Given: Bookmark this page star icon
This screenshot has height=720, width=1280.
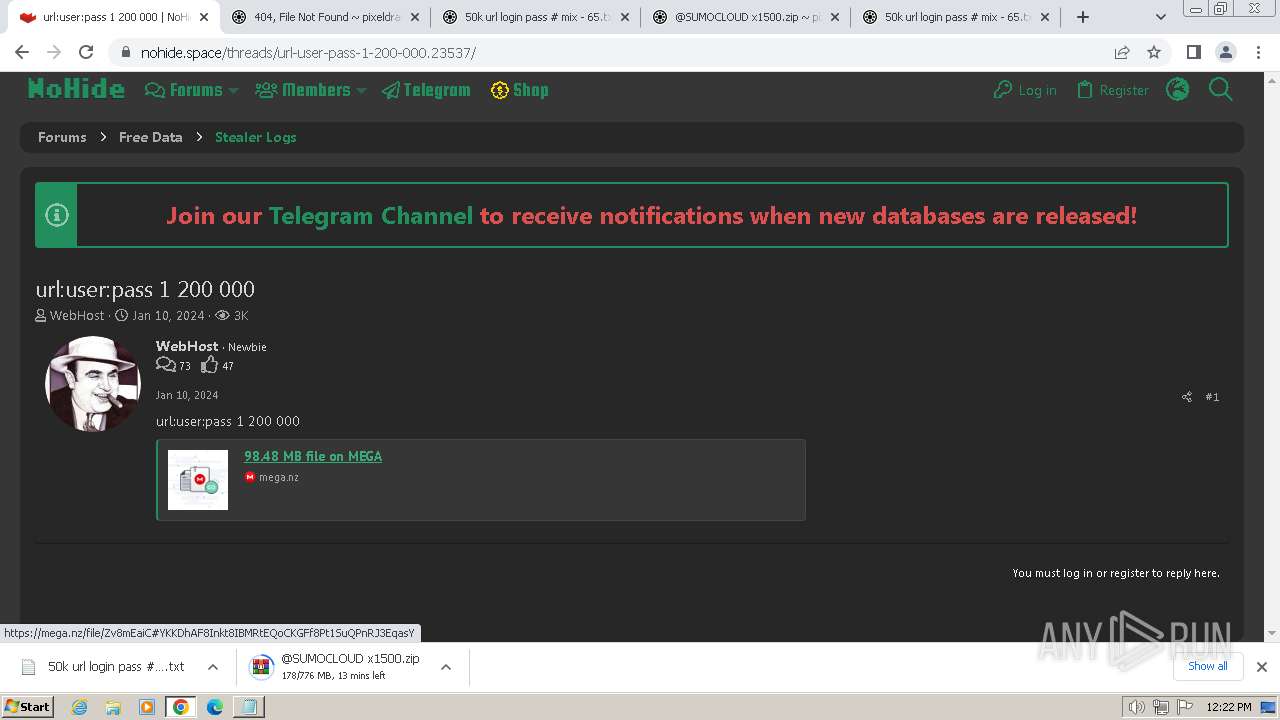Looking at the screenshot, I should (1154, 52).
